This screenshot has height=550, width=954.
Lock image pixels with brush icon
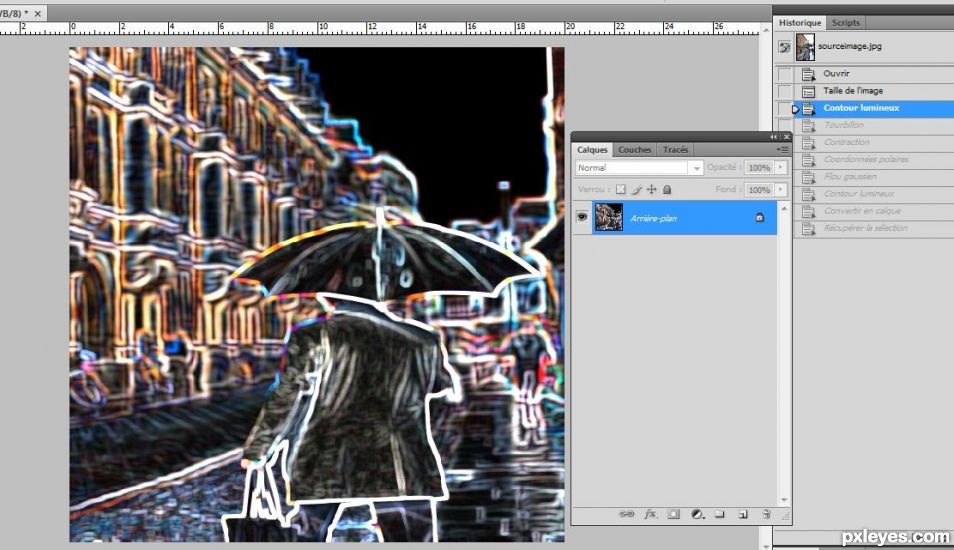click(x=636, y=190)
